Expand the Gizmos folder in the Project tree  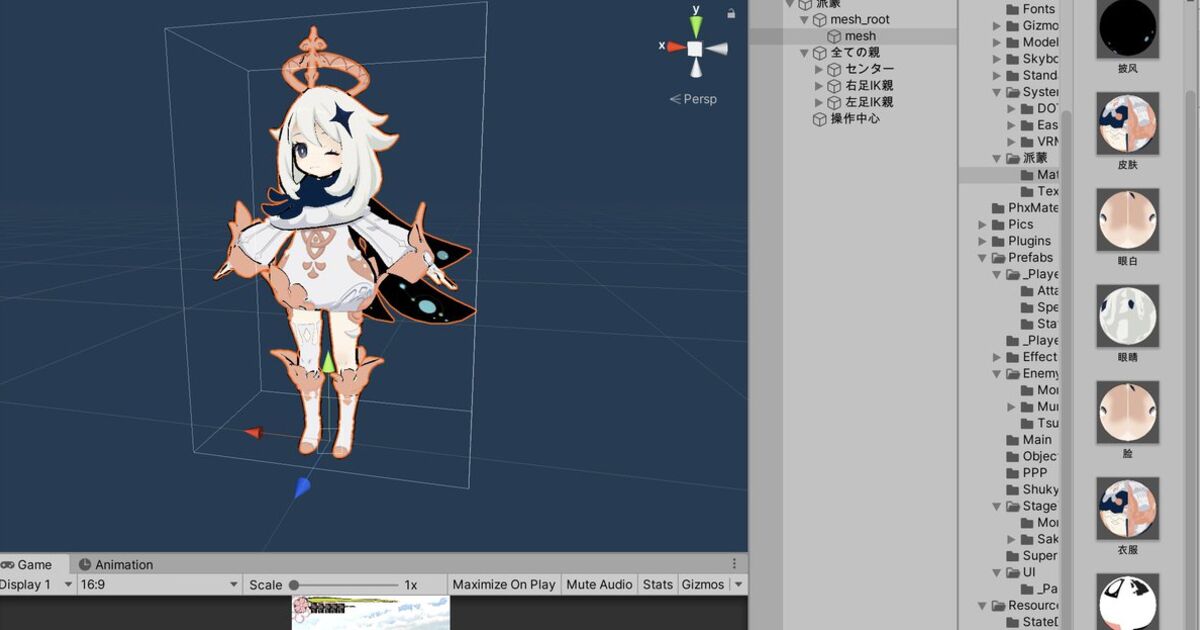coord(997,26)
